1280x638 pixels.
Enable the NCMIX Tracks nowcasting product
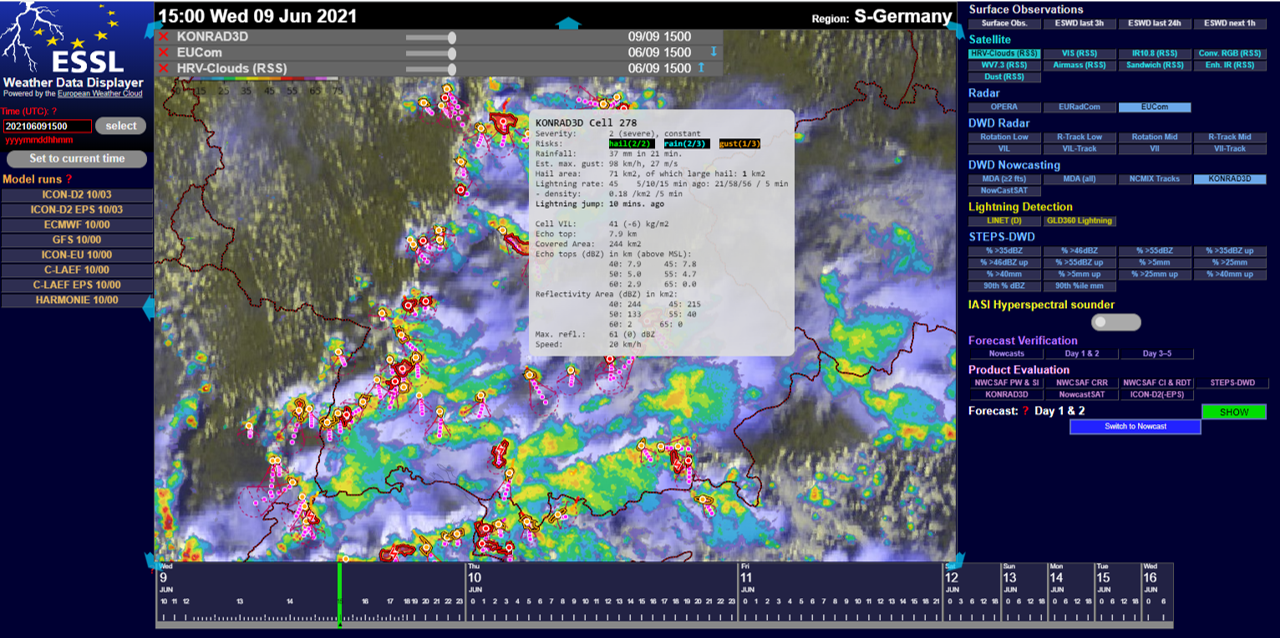1154,179
